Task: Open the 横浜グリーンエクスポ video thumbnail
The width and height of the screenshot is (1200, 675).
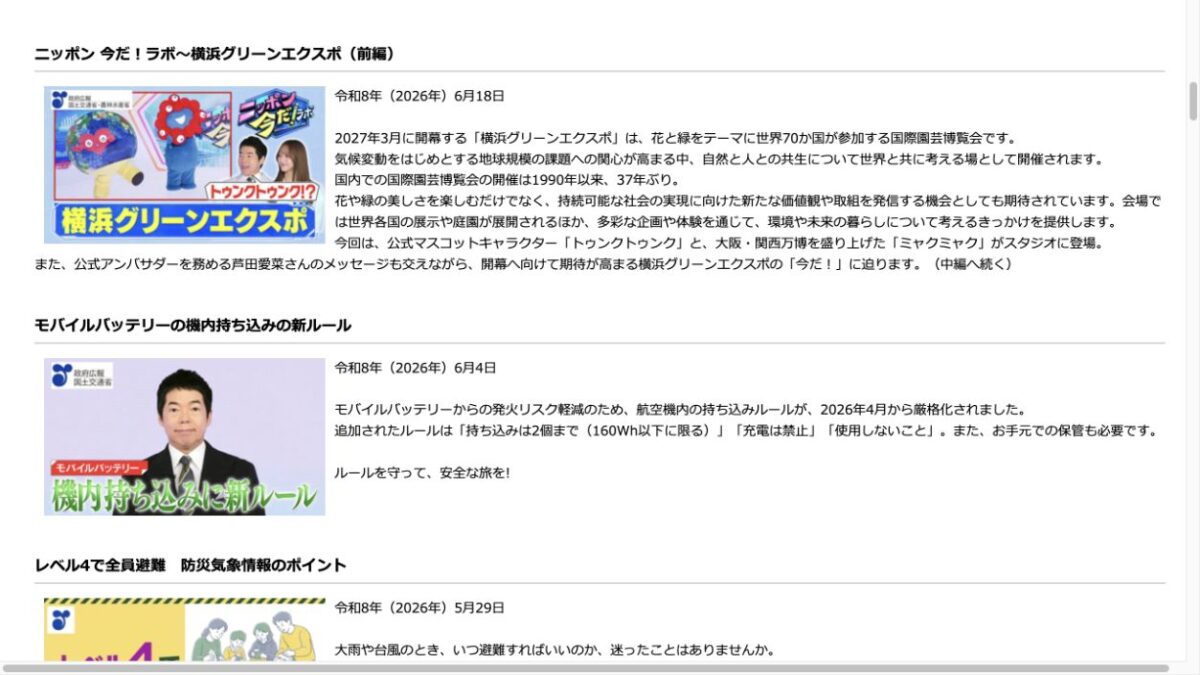Action: (x=185, y=165)
